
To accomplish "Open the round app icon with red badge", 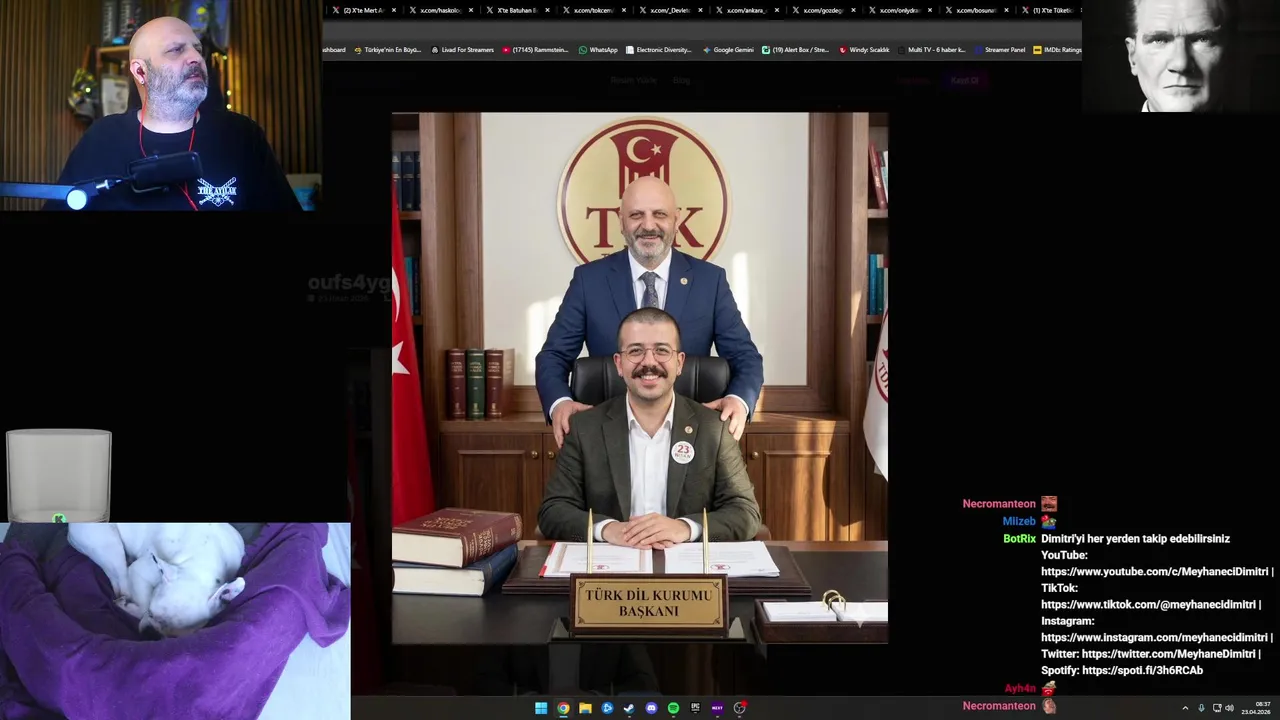I will (x=740, y=708).
